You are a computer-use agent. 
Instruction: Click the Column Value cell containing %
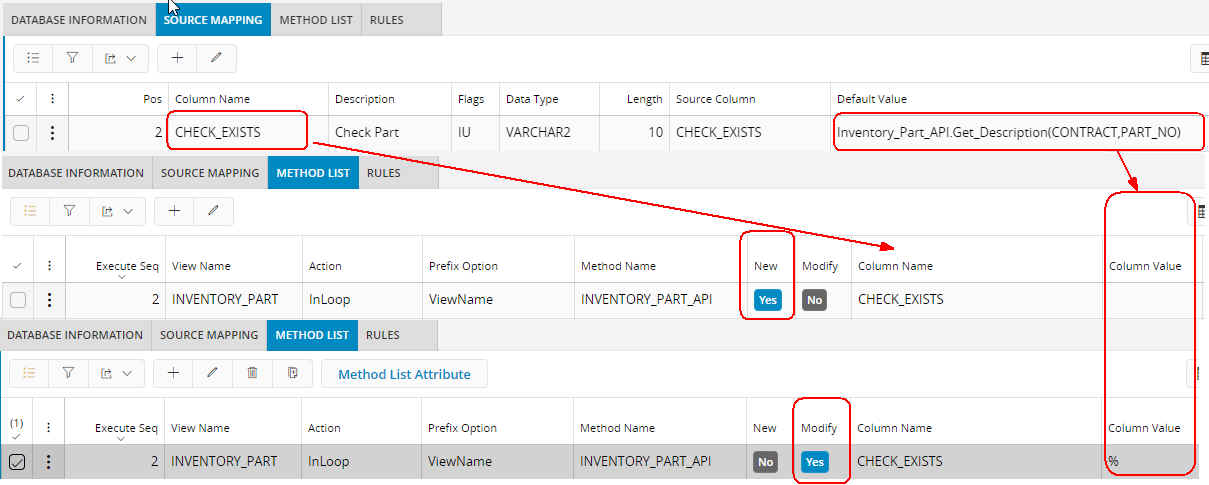point(1150,462)
